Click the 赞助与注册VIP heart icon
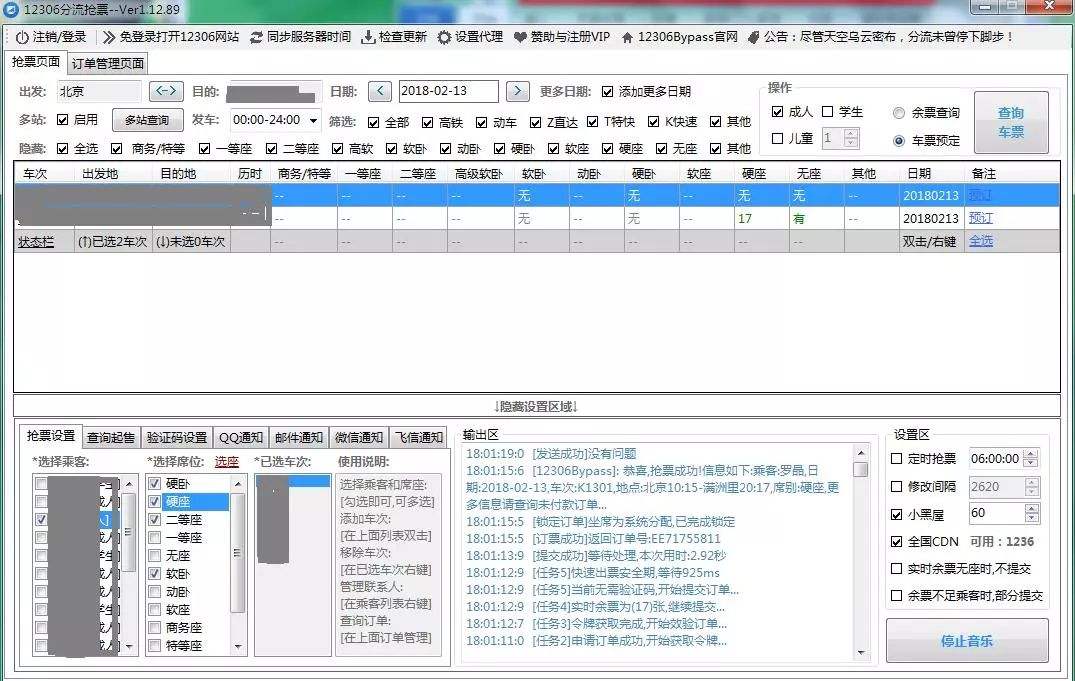This screenshot has width=1075, height=681. click(x=520, y=37)
